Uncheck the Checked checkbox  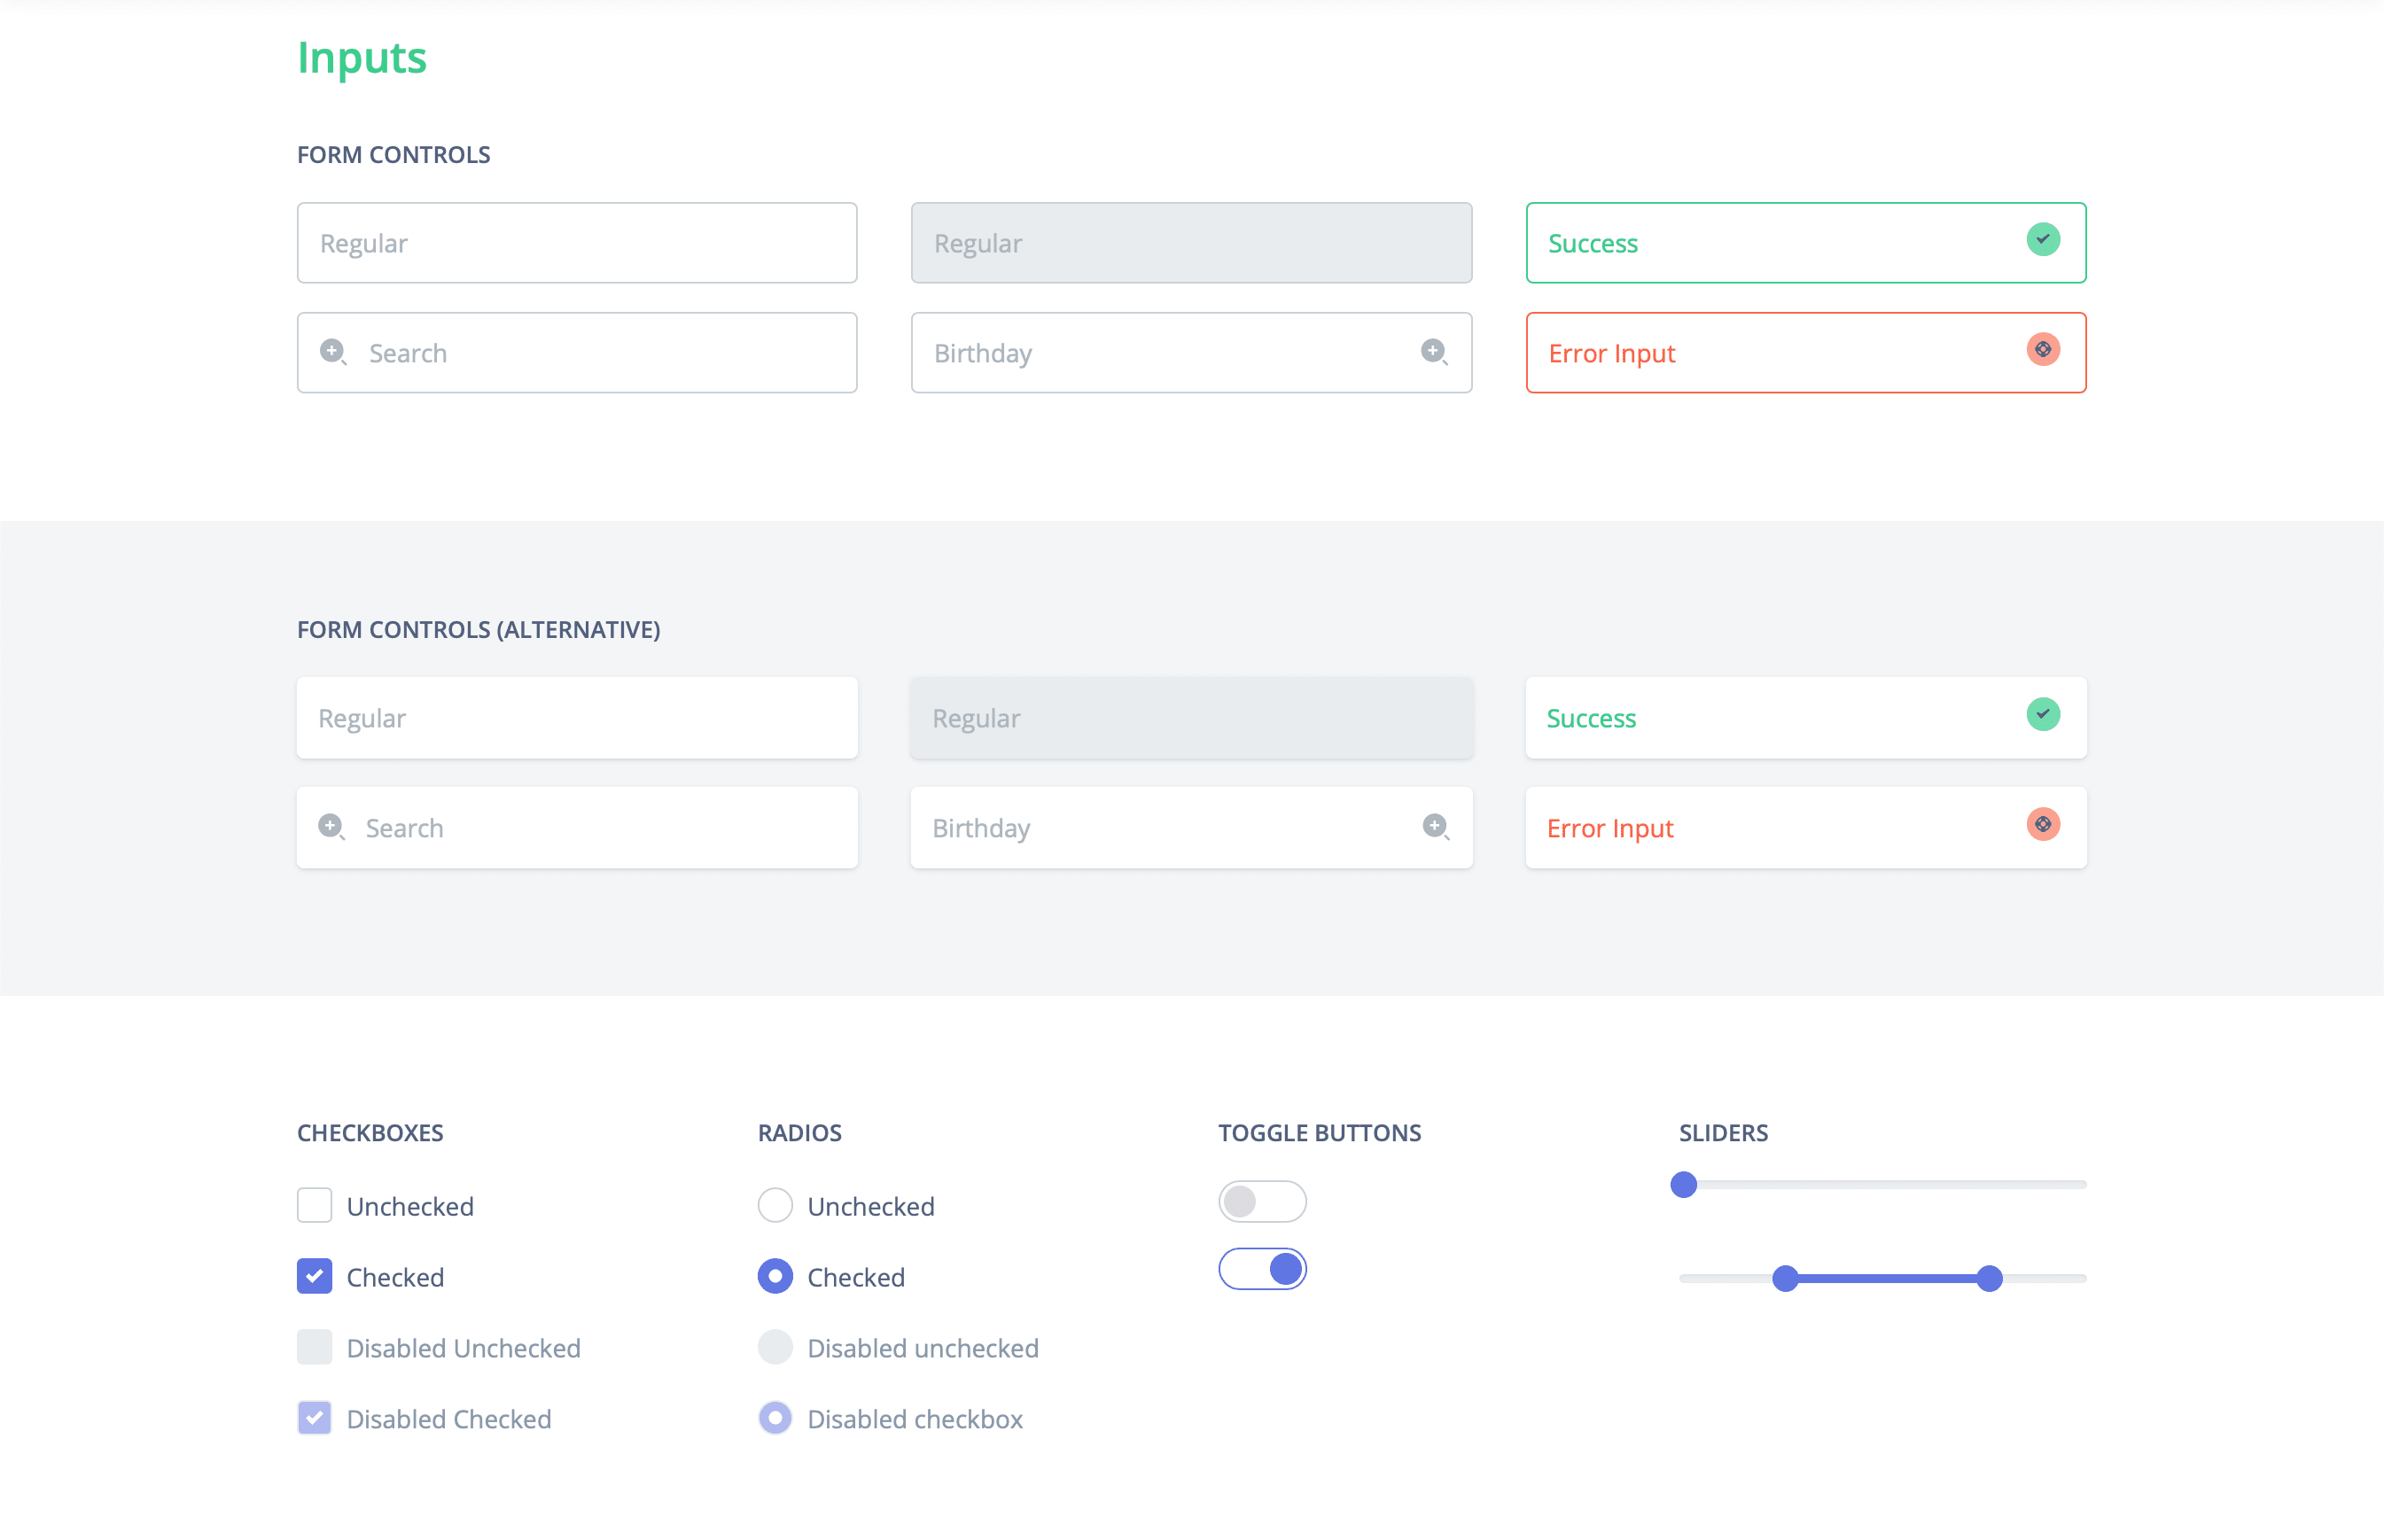(x=314, y=1276)
